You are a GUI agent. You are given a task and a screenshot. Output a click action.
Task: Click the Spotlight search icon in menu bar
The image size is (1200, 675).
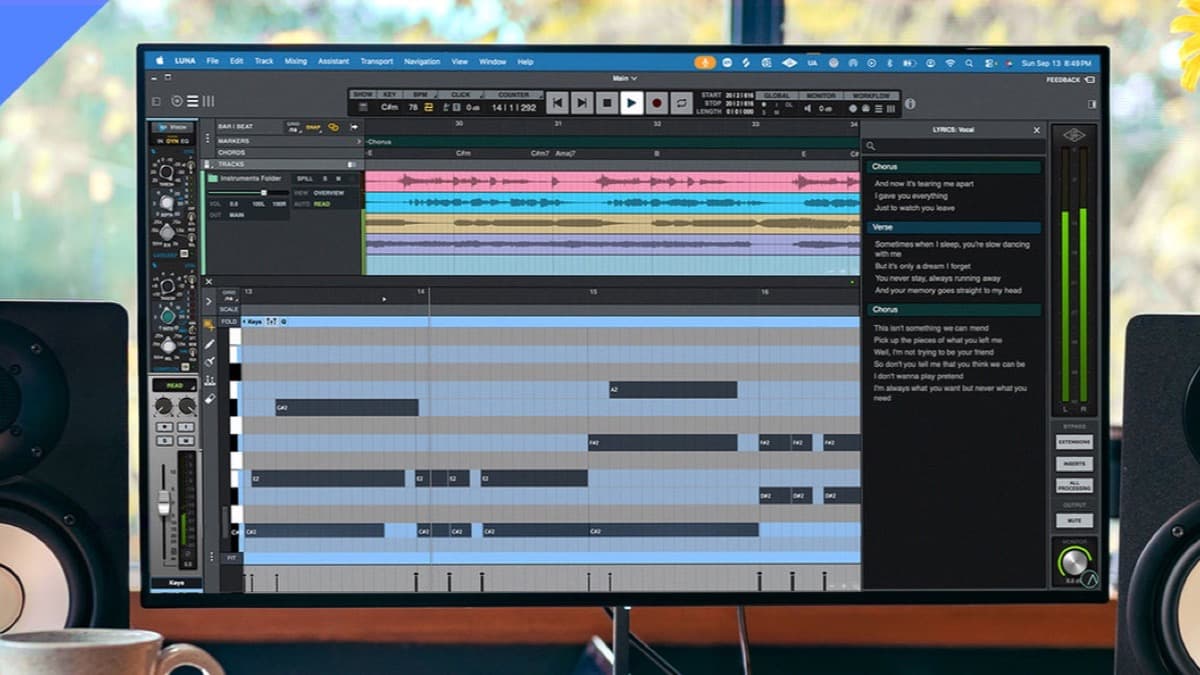tap(969, 62)
